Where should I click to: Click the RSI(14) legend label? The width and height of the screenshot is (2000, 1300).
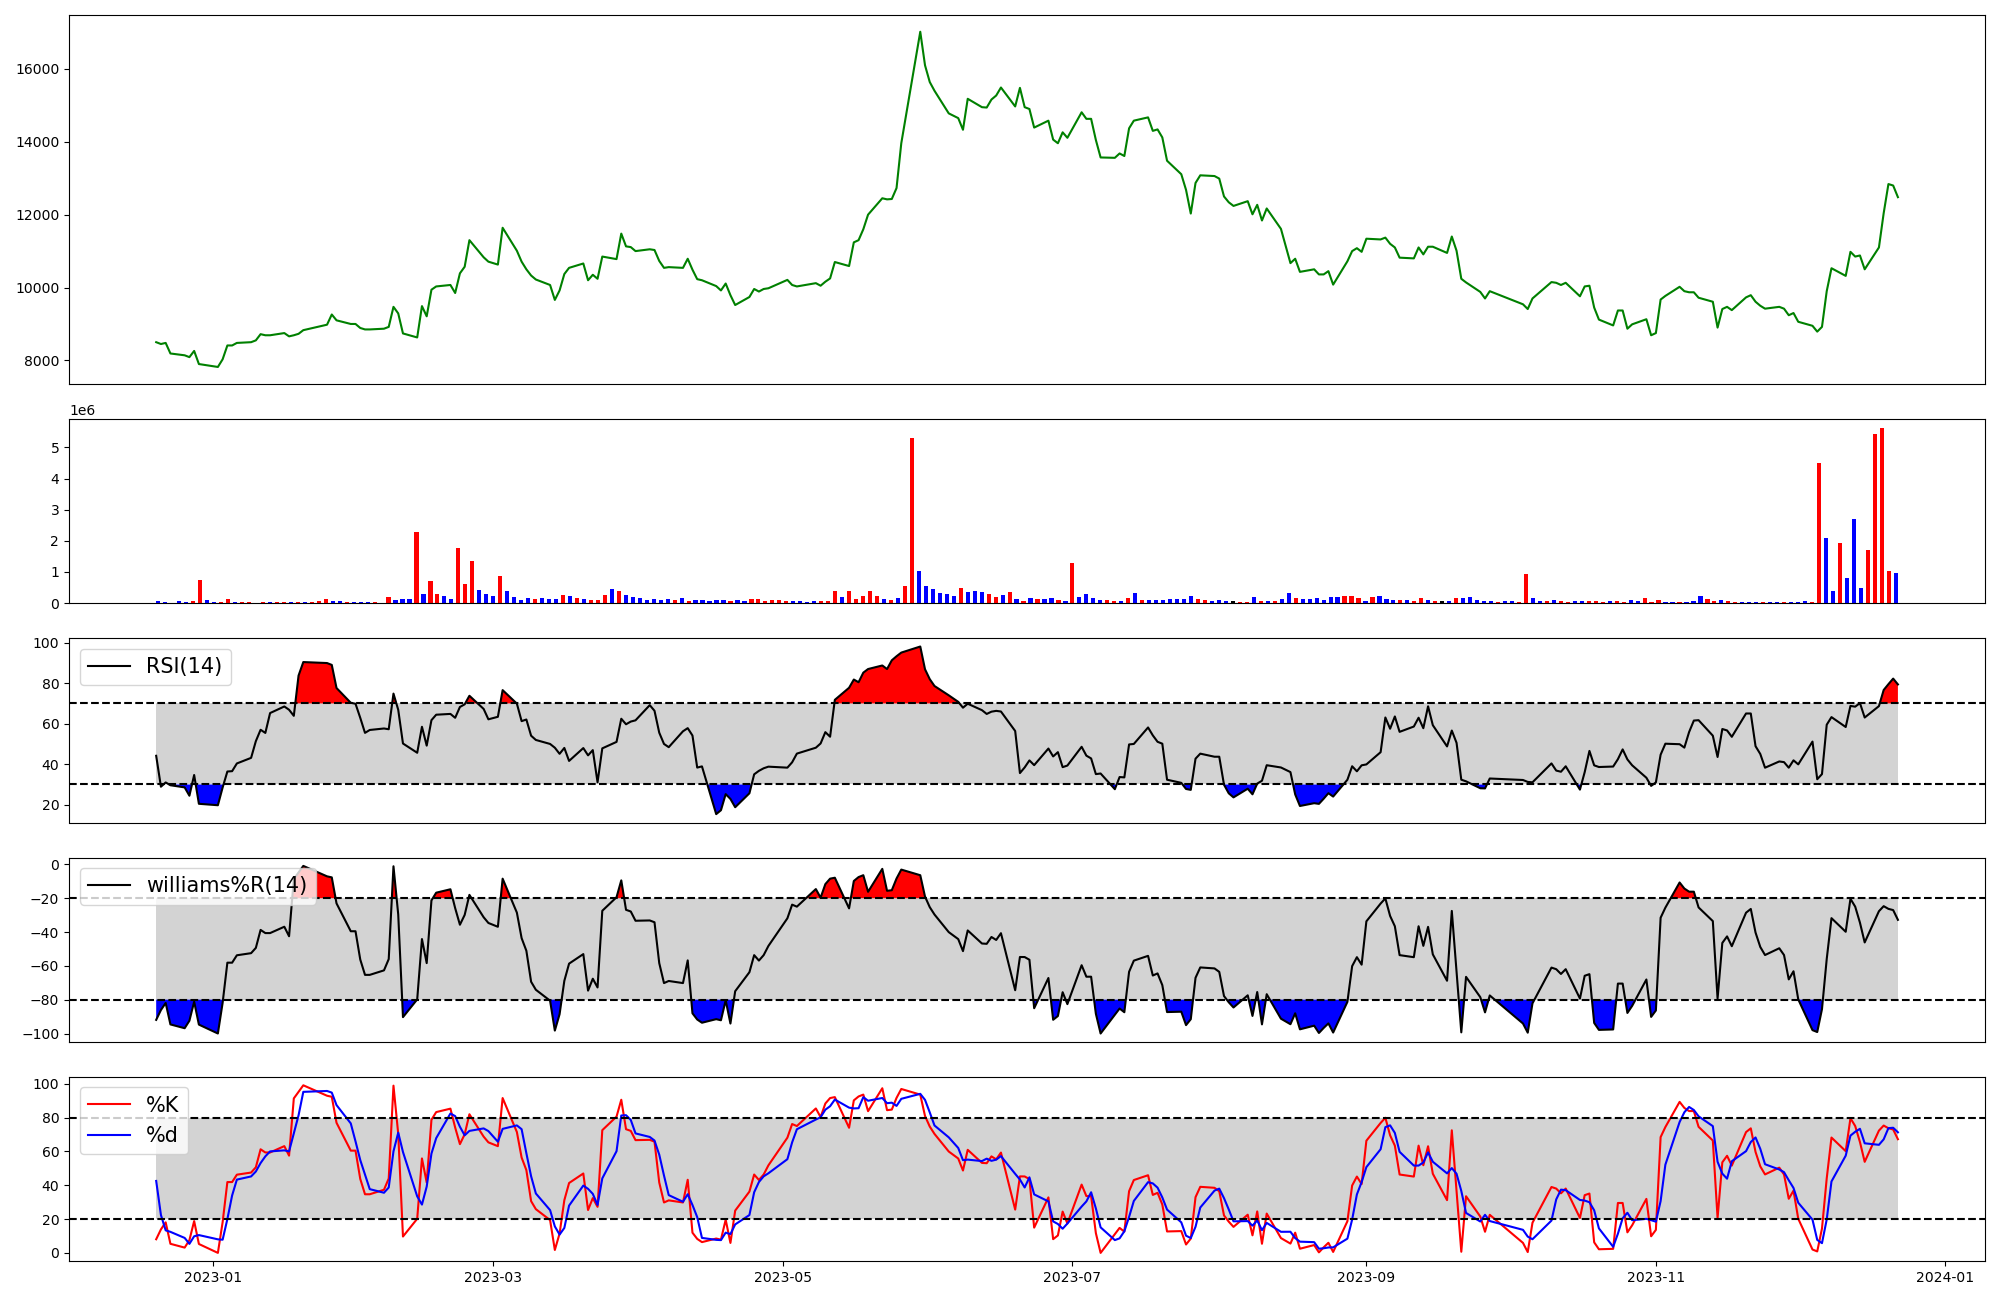click(184, 666)
